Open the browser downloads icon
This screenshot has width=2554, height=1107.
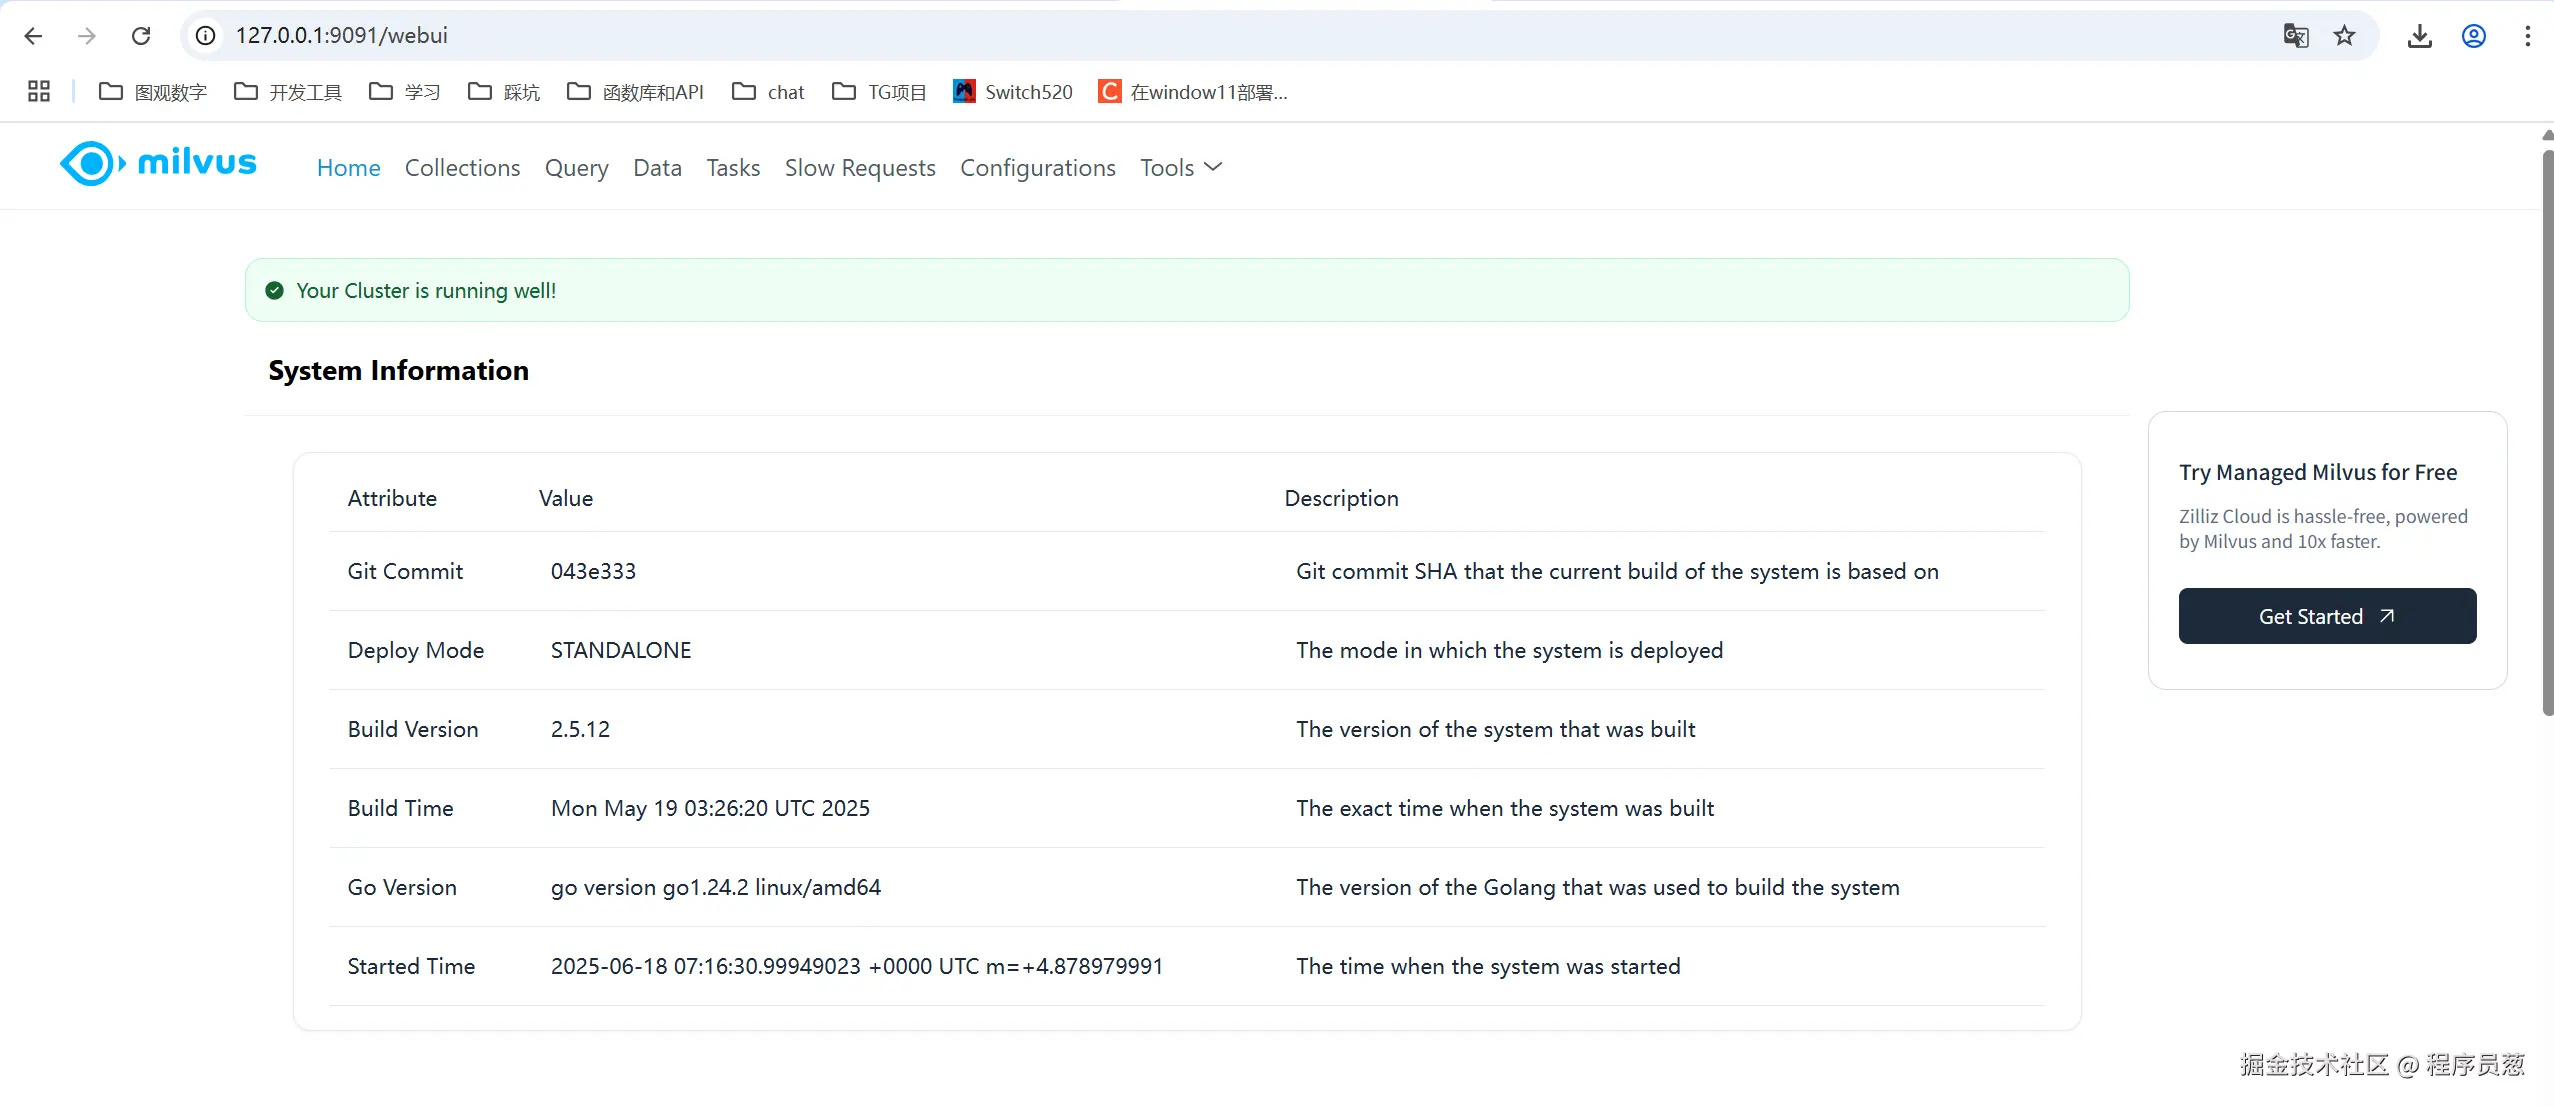[2419, 36]
